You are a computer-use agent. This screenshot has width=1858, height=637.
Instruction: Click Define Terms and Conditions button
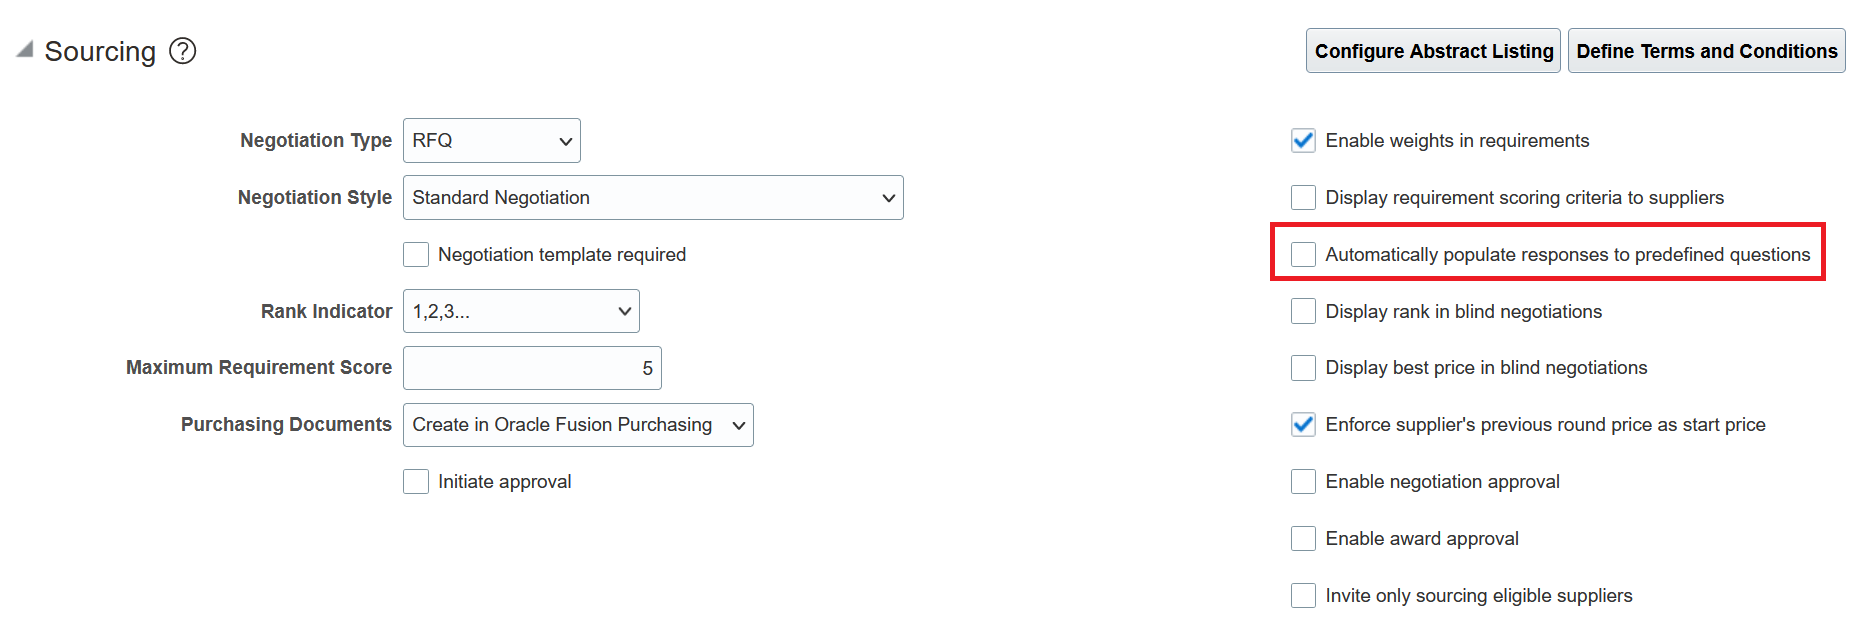(x=1706, y=51)
